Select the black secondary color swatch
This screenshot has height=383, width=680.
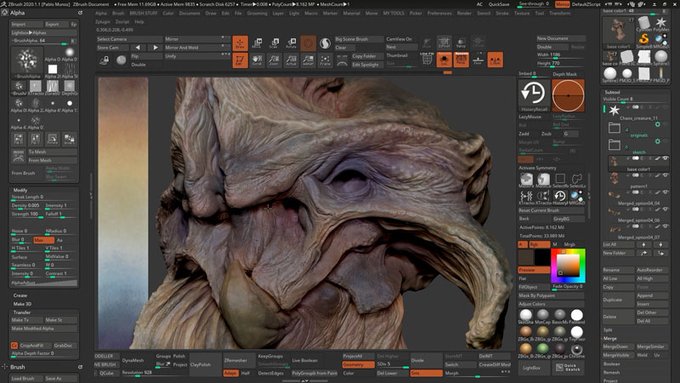[542, 258]
